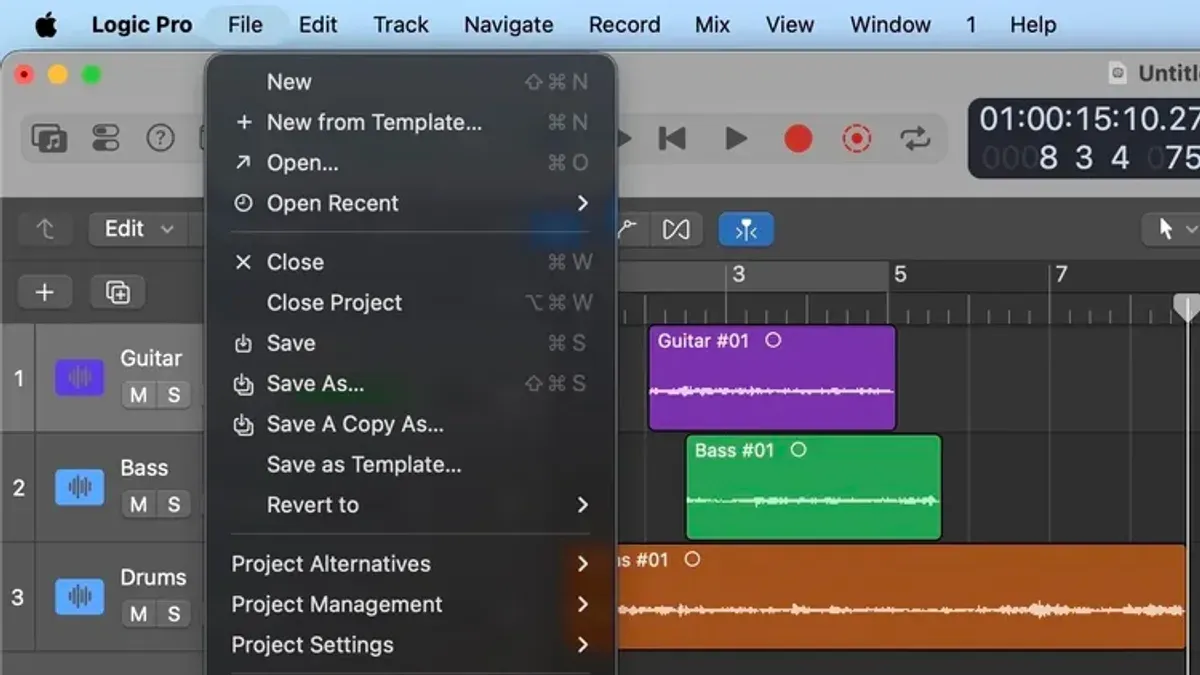Click the loop circle on Guitar #01 region
The width and height of the screenshot is (1200, 675).
773,340
